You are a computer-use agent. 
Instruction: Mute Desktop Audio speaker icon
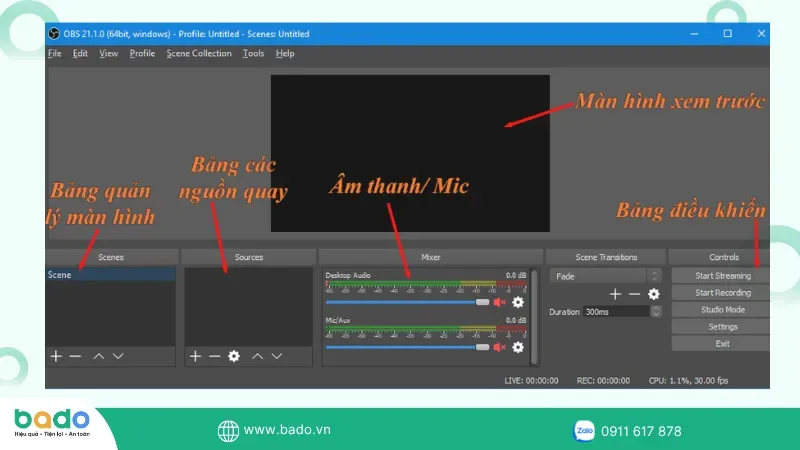(499, 302)
